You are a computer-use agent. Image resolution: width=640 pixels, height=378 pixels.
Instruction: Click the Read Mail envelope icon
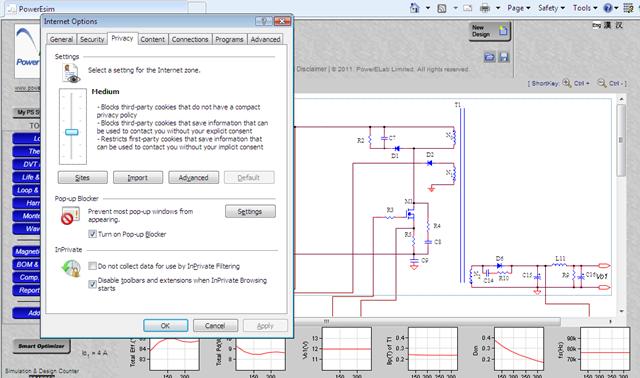coord(468,8)
